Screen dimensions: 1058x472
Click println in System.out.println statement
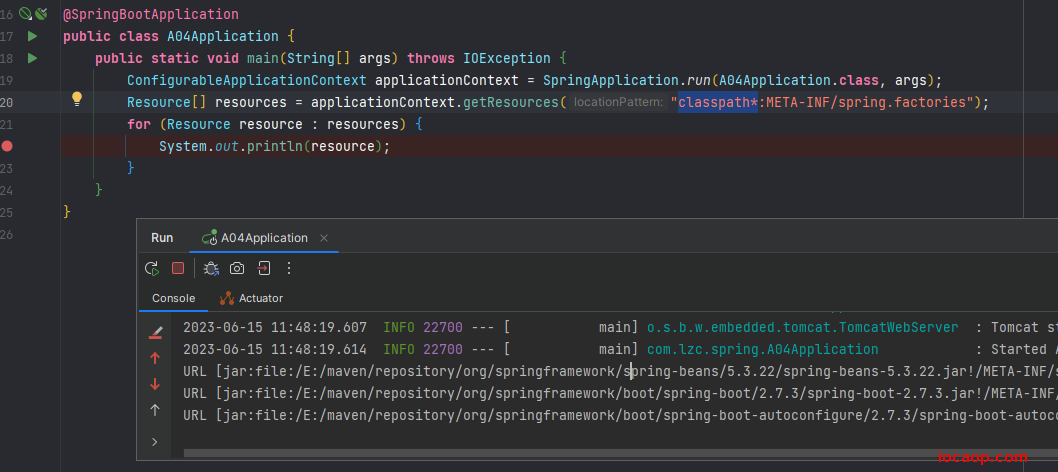(x=274, y=146)
